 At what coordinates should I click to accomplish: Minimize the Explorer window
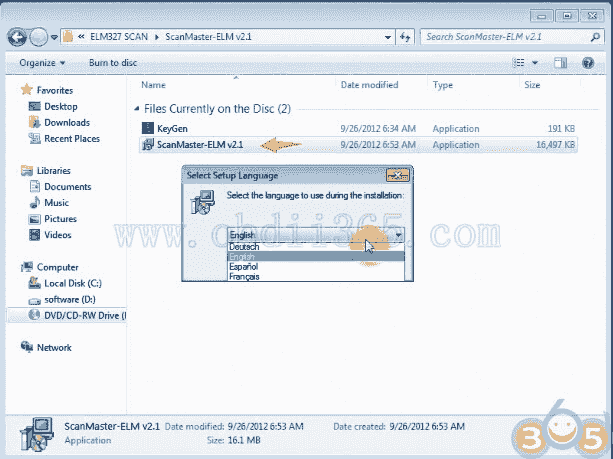coord(541,16)
